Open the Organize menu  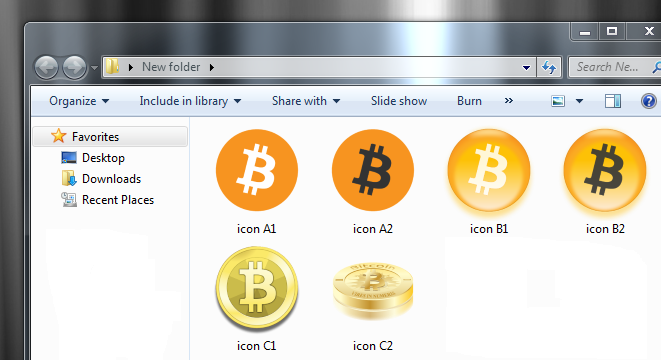79,101
